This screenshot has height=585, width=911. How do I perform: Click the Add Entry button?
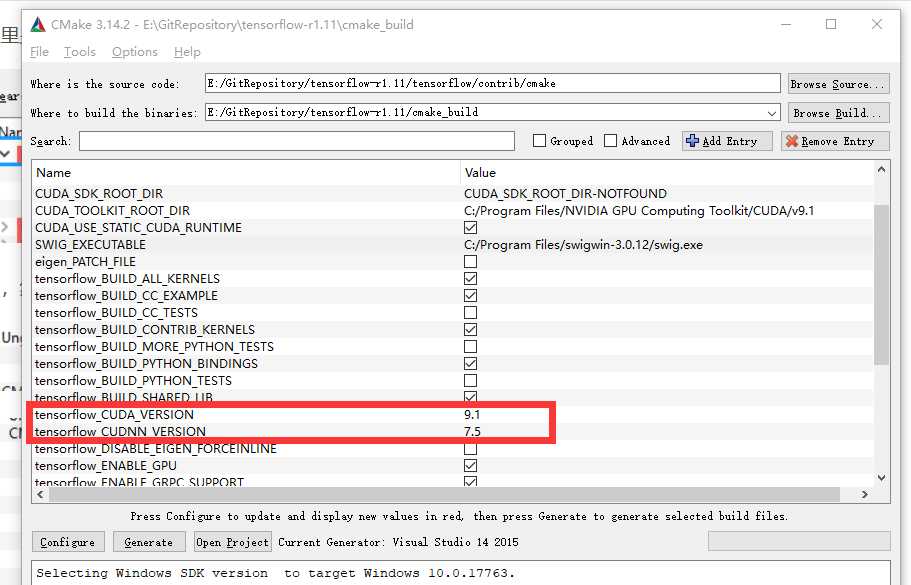[727, 141]
